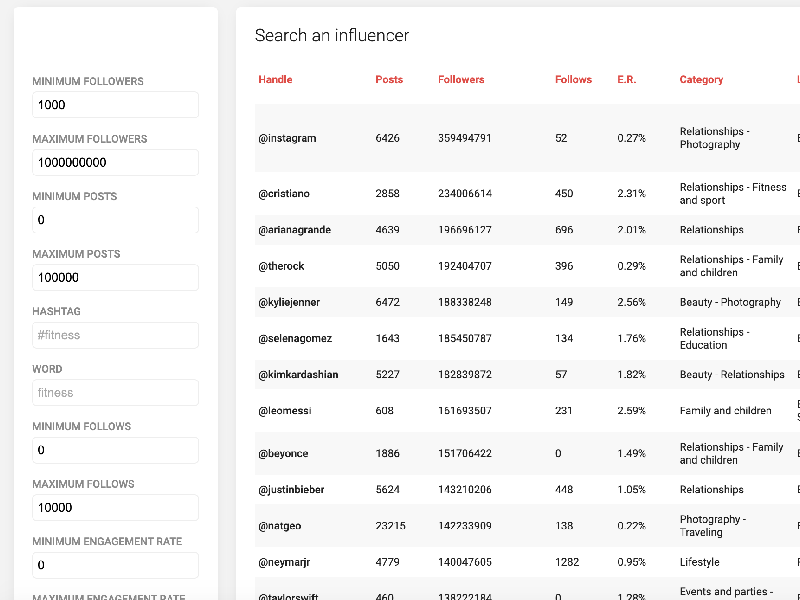
Task: Open the @leomessi handle
Action: (285, 411)
